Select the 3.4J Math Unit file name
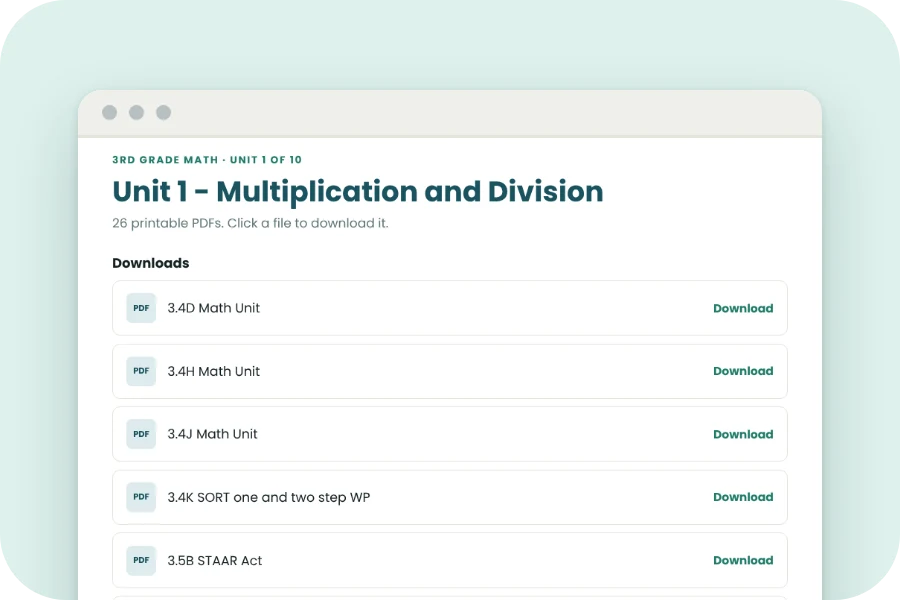The width and height of the screenshot is (900, 600). pos(212,434)
